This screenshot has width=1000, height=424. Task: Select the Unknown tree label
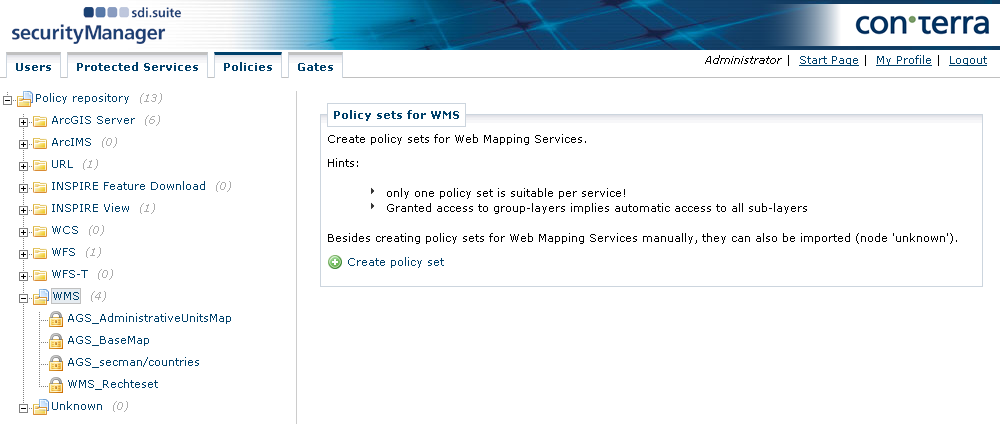[x=77, y=406]
